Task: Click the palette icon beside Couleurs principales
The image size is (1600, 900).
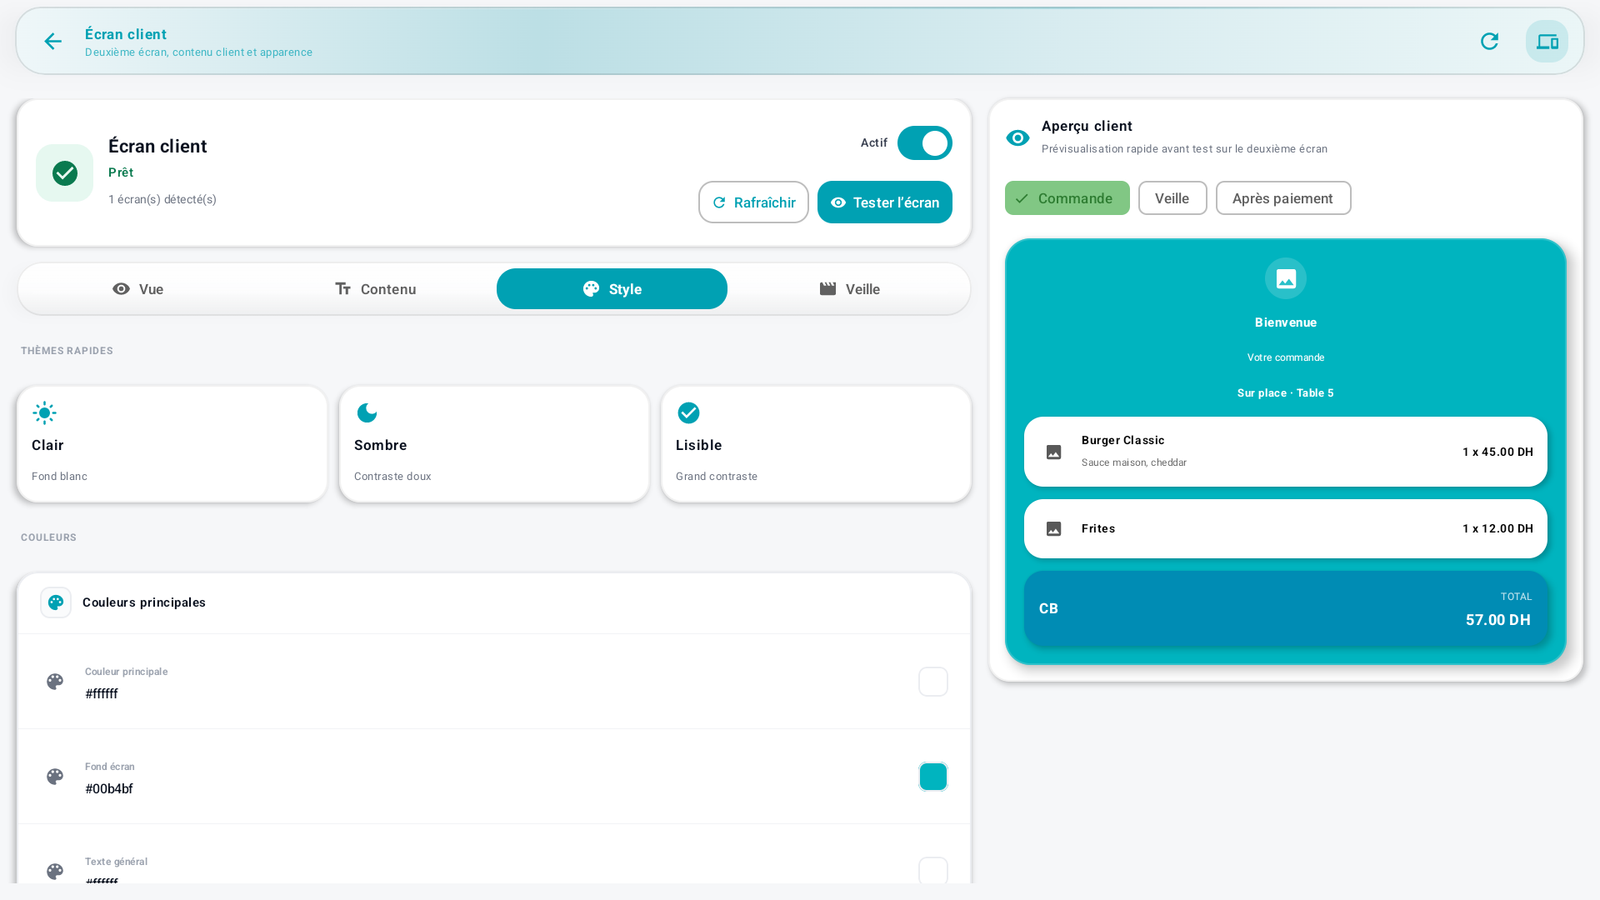Action: [x=56, y=602]
